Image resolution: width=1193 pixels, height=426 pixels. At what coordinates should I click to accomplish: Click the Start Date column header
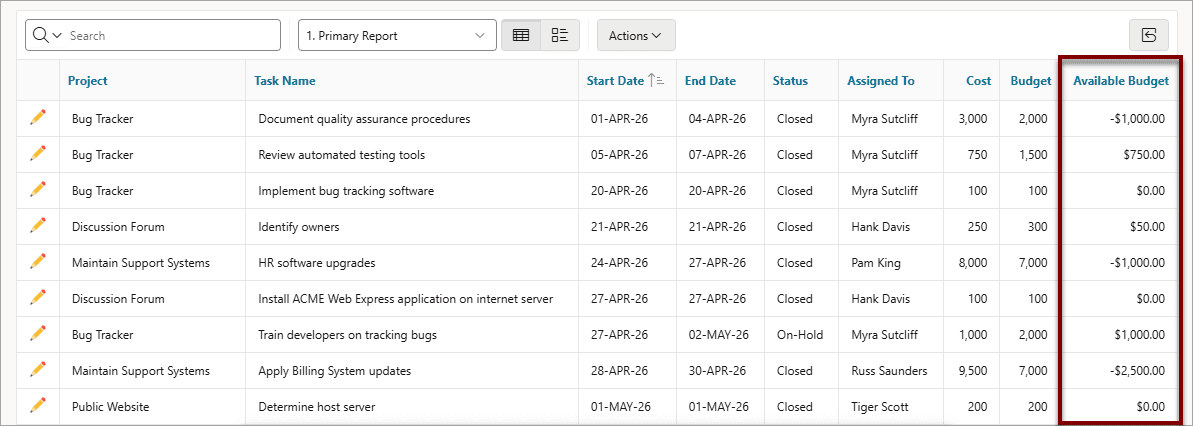pos(615,81)
